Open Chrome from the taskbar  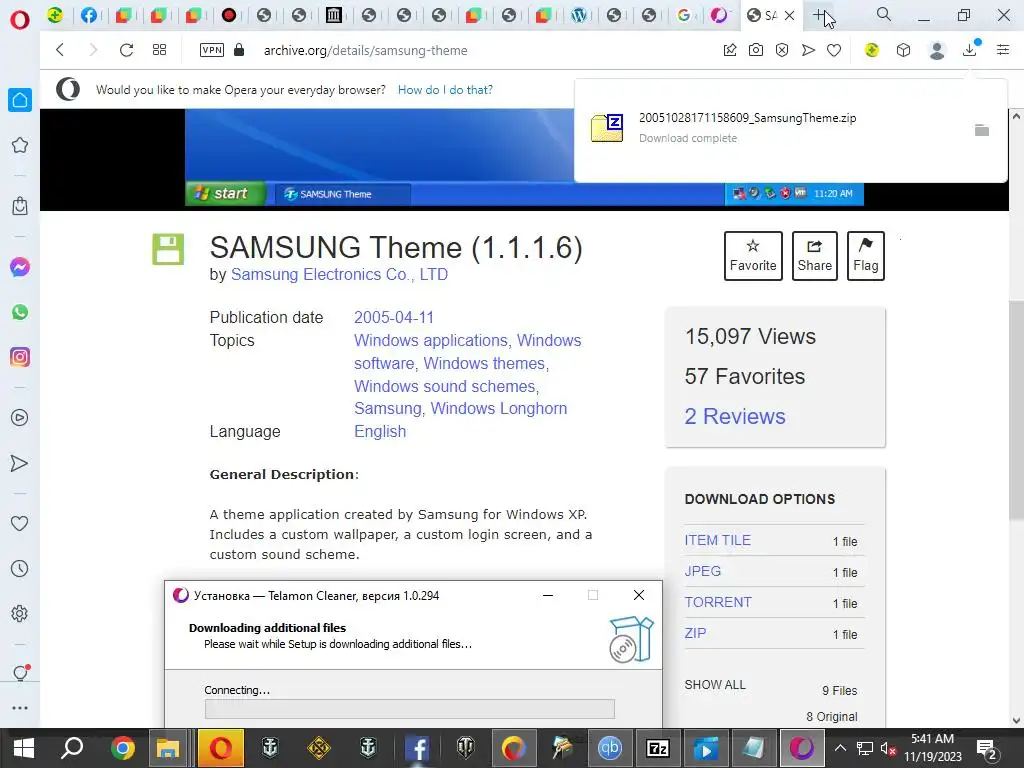coord(122,748)
